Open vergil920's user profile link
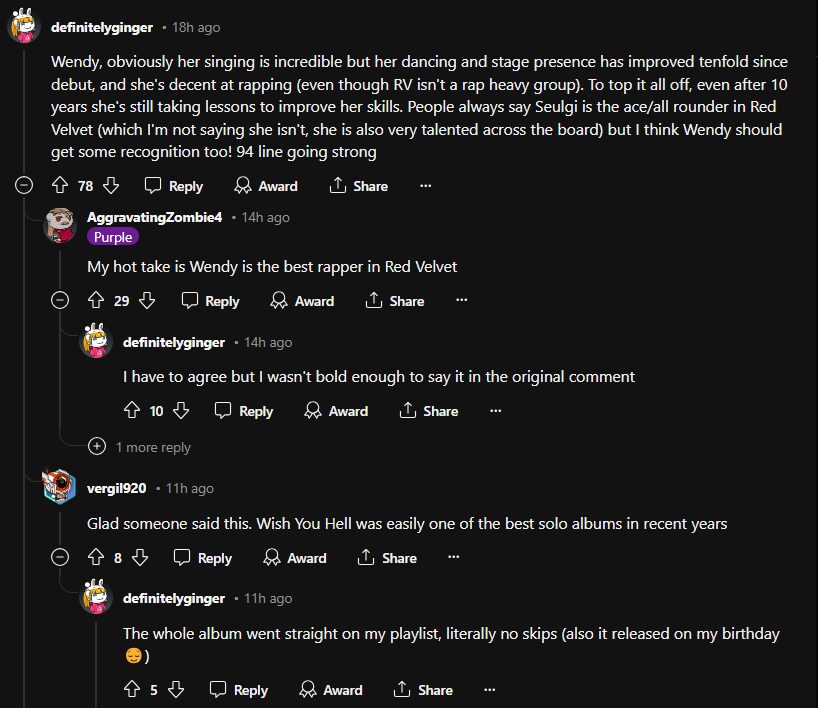 tap(116, 488)
